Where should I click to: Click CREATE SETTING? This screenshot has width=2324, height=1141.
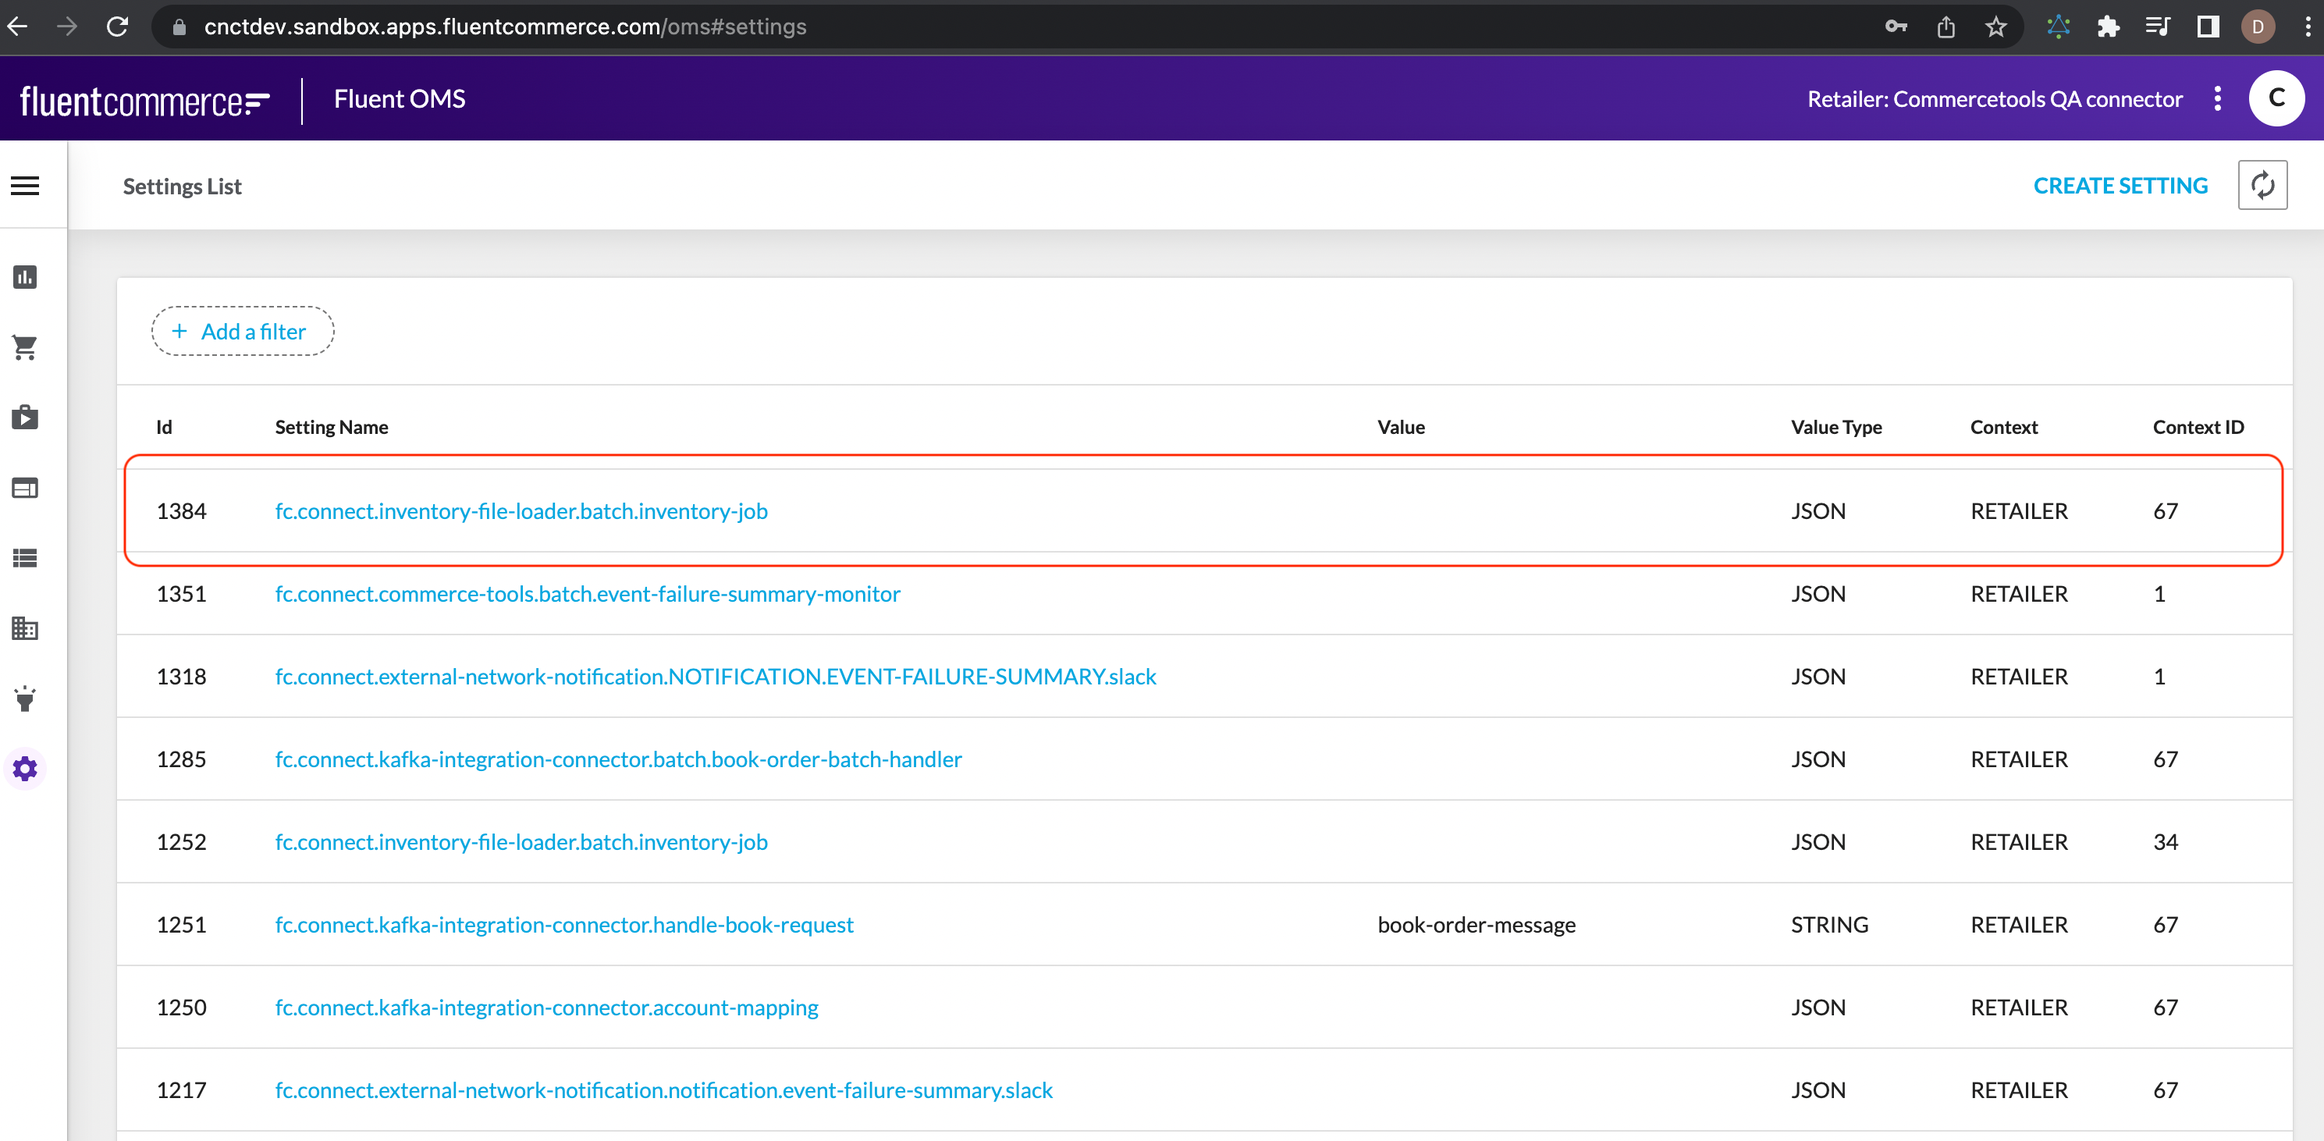pos(2120,186)
